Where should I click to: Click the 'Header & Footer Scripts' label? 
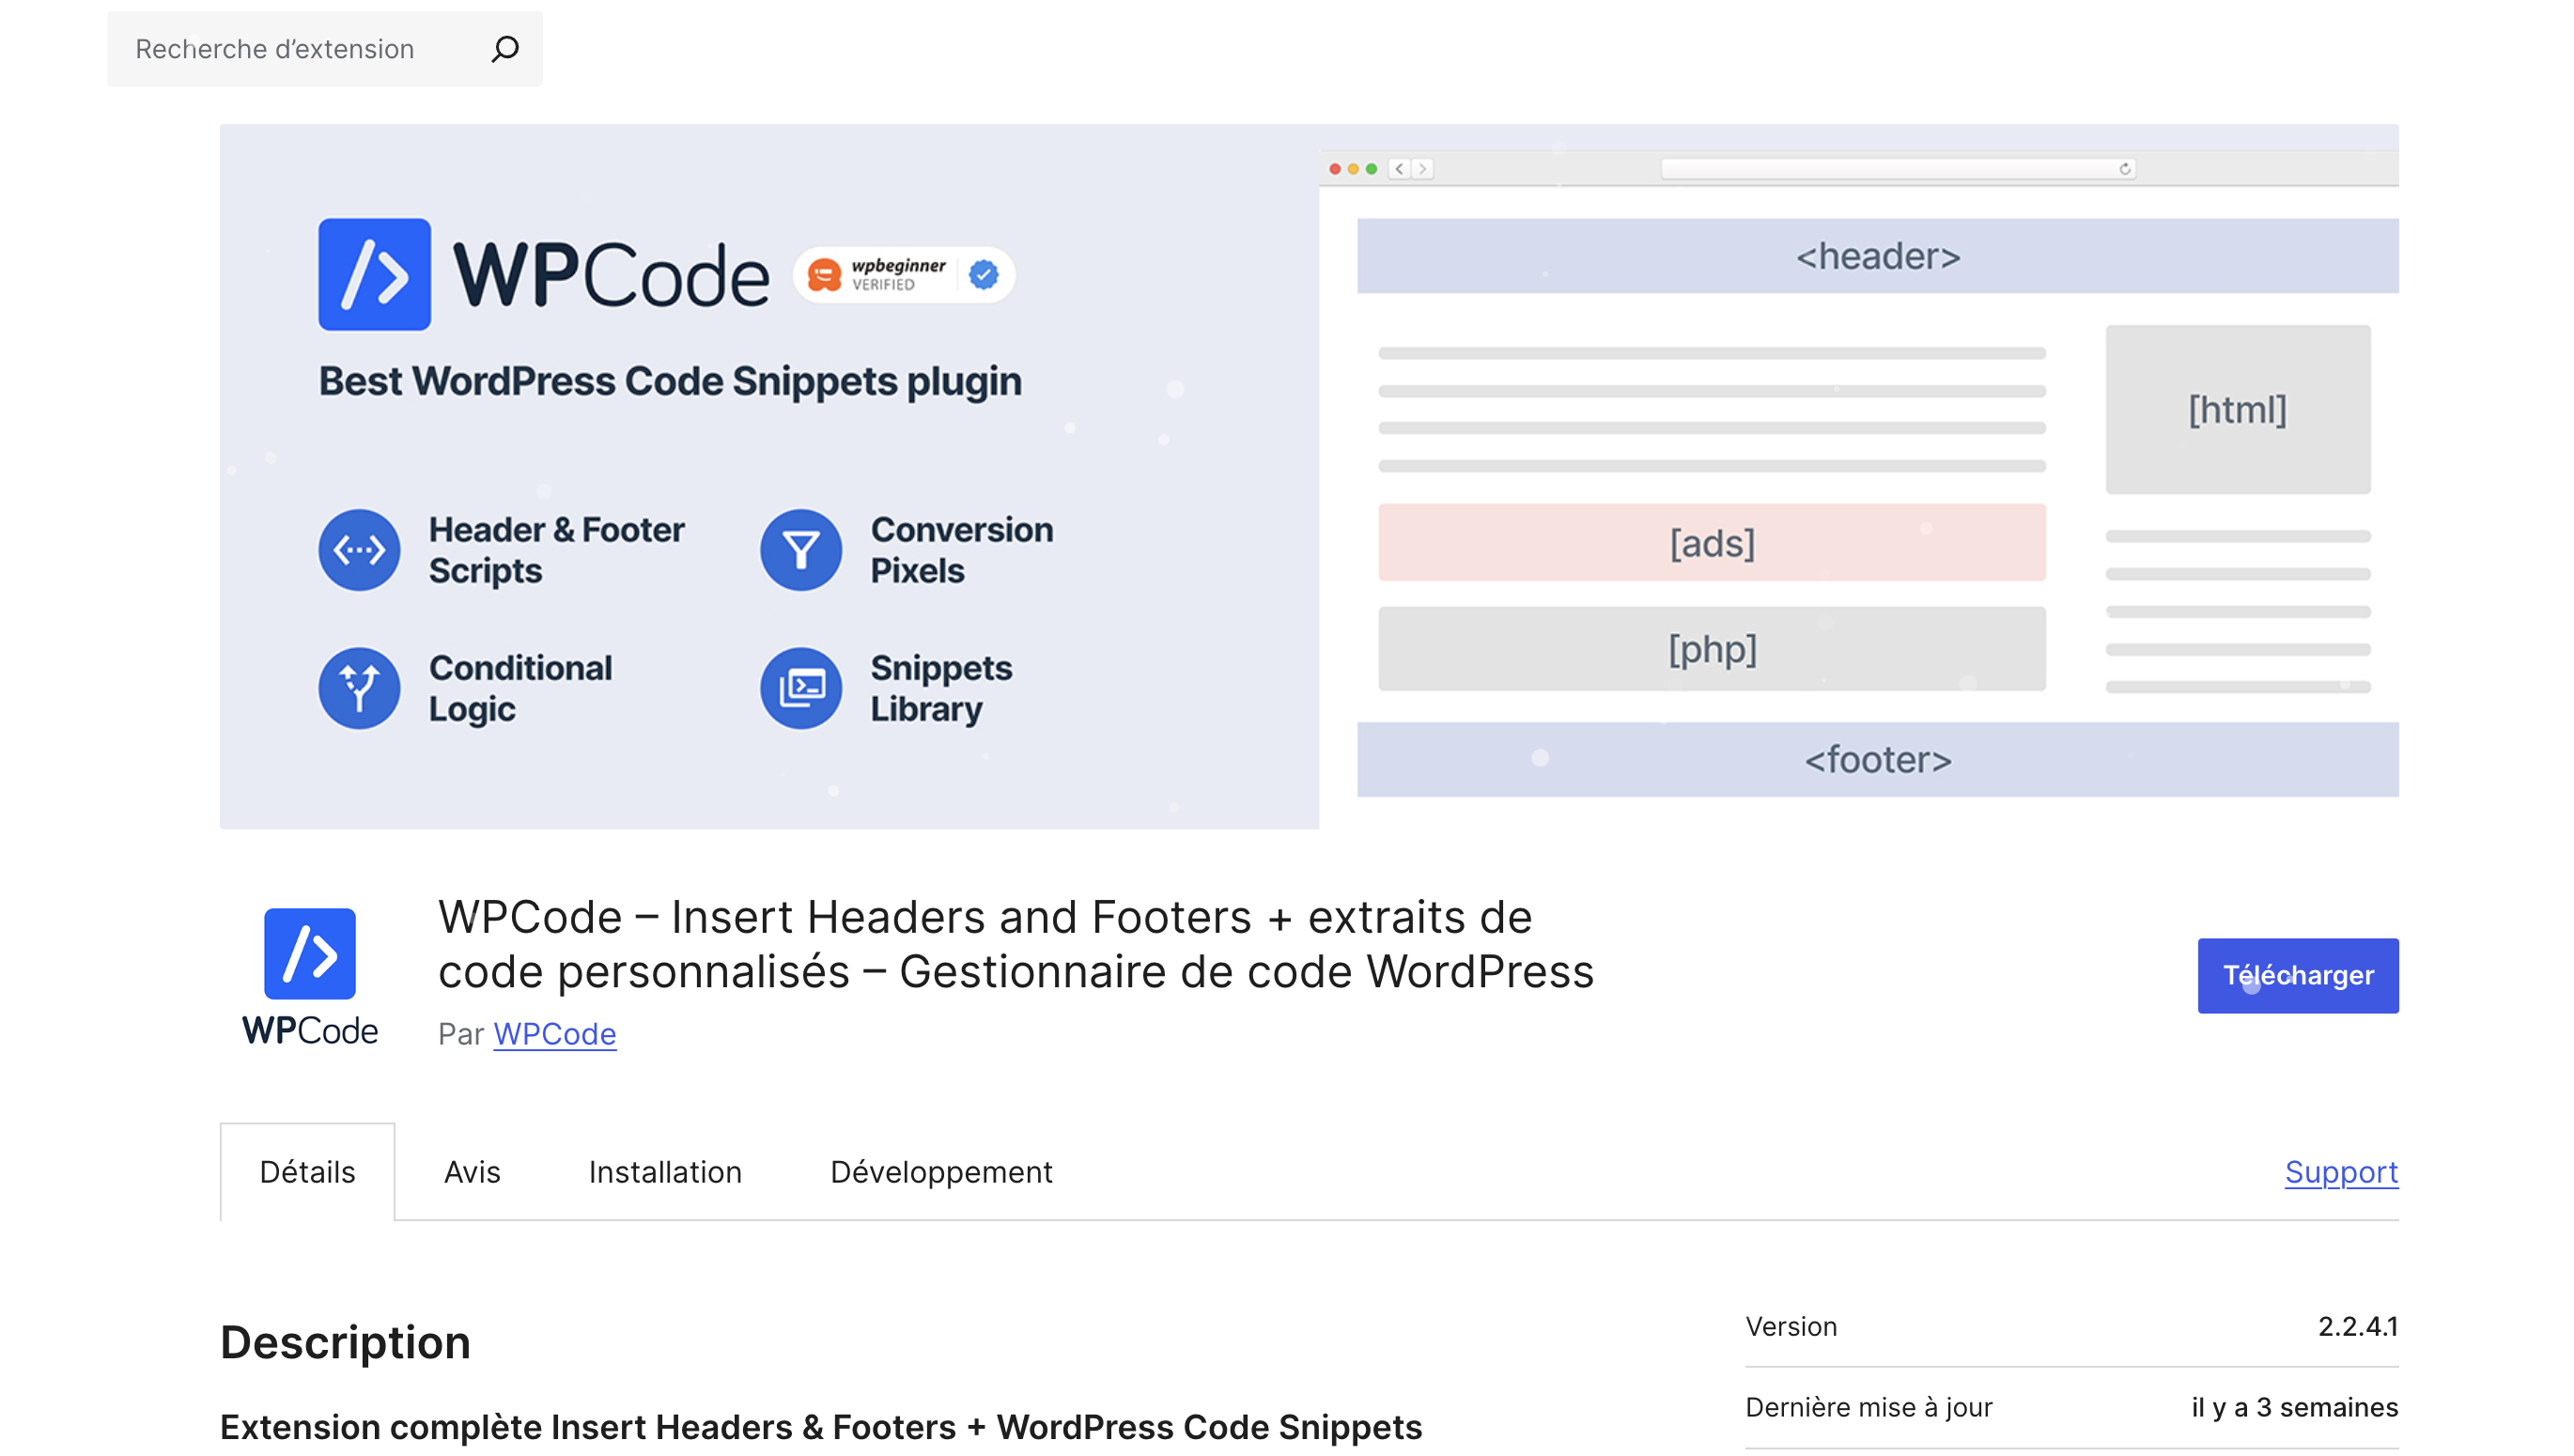pos(556,550)
